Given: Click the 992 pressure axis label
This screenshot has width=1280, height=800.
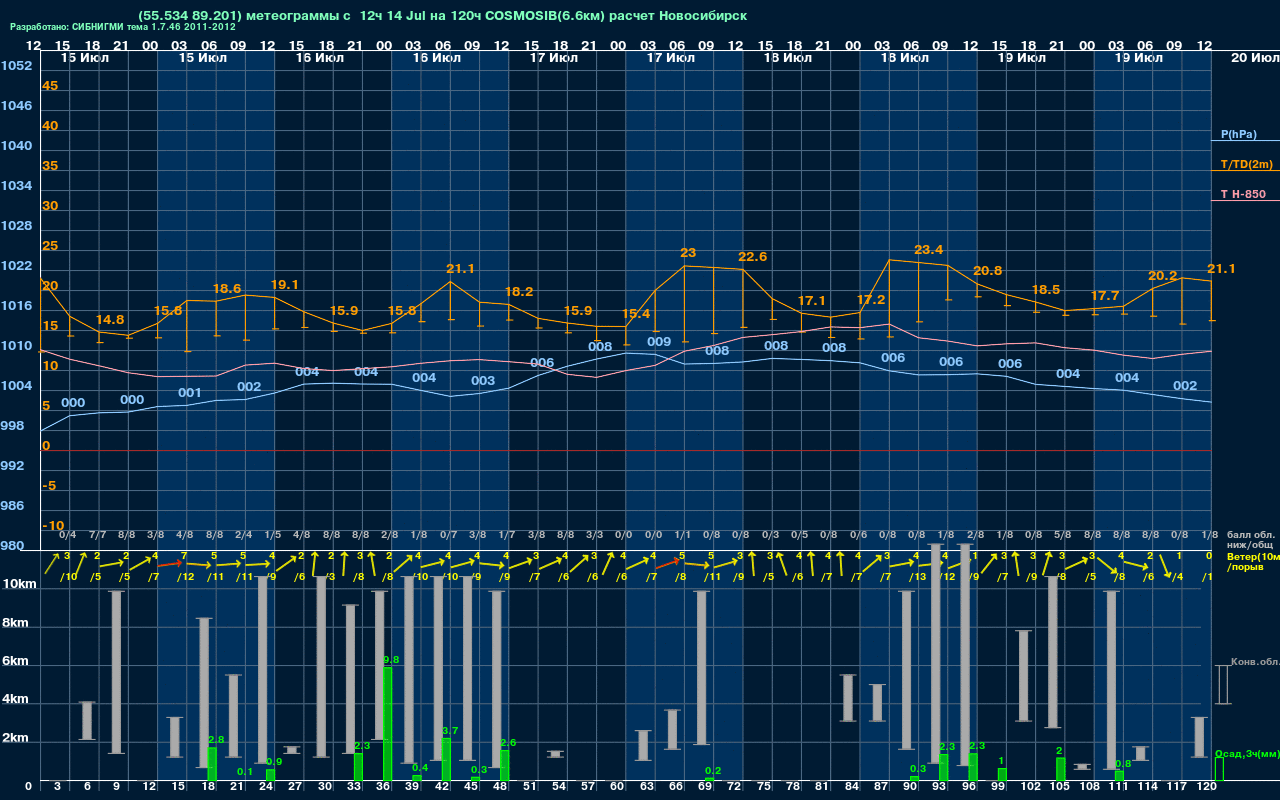Looking at the screenshot, I should pos(13,466).
